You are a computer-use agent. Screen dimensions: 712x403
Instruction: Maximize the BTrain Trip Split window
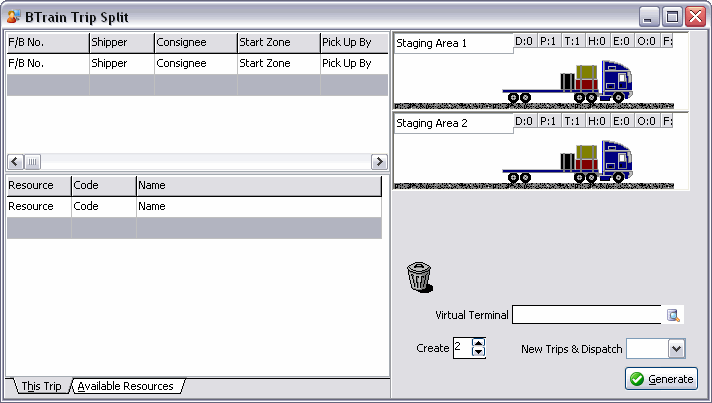pyautogui.click(x=672, y=17)
